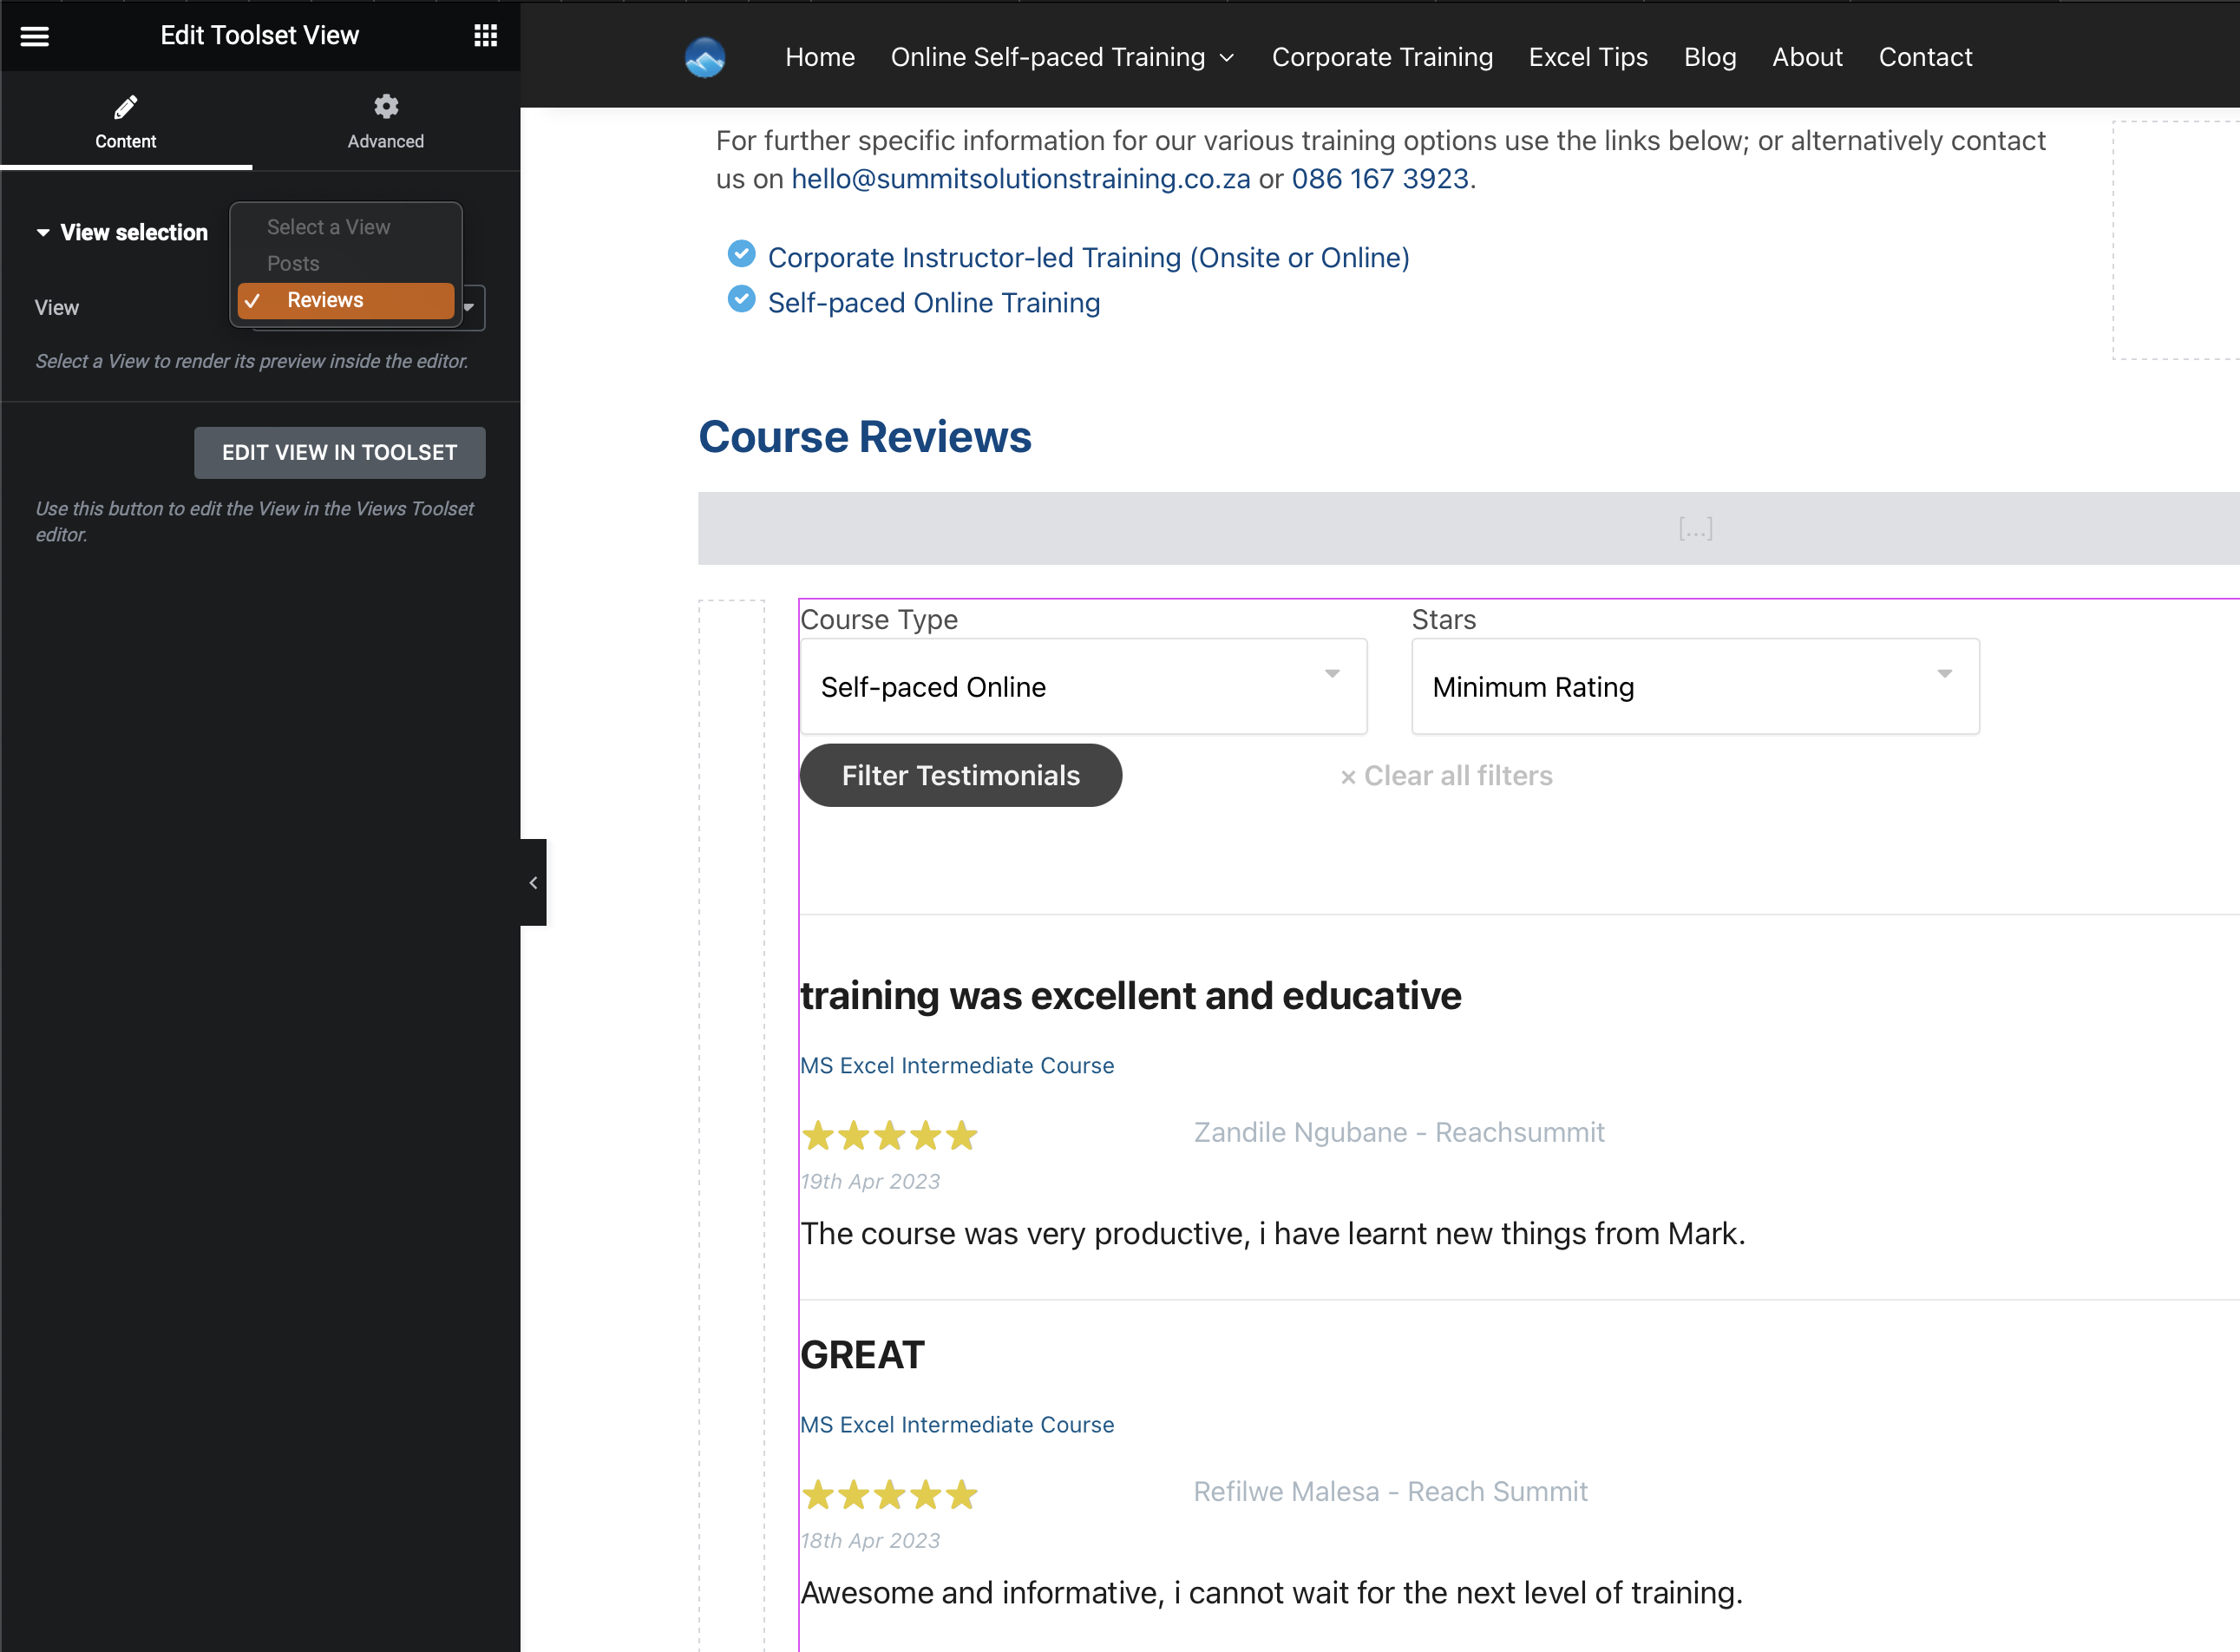Open Corporate Instructor-led Training link

1088,258
